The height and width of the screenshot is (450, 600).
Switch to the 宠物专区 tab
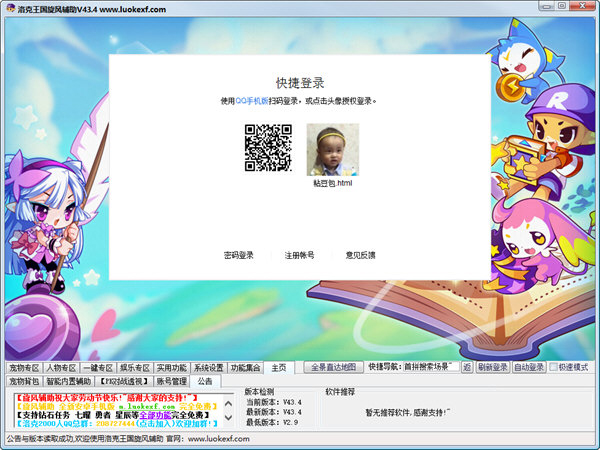[x=23, y=367]
